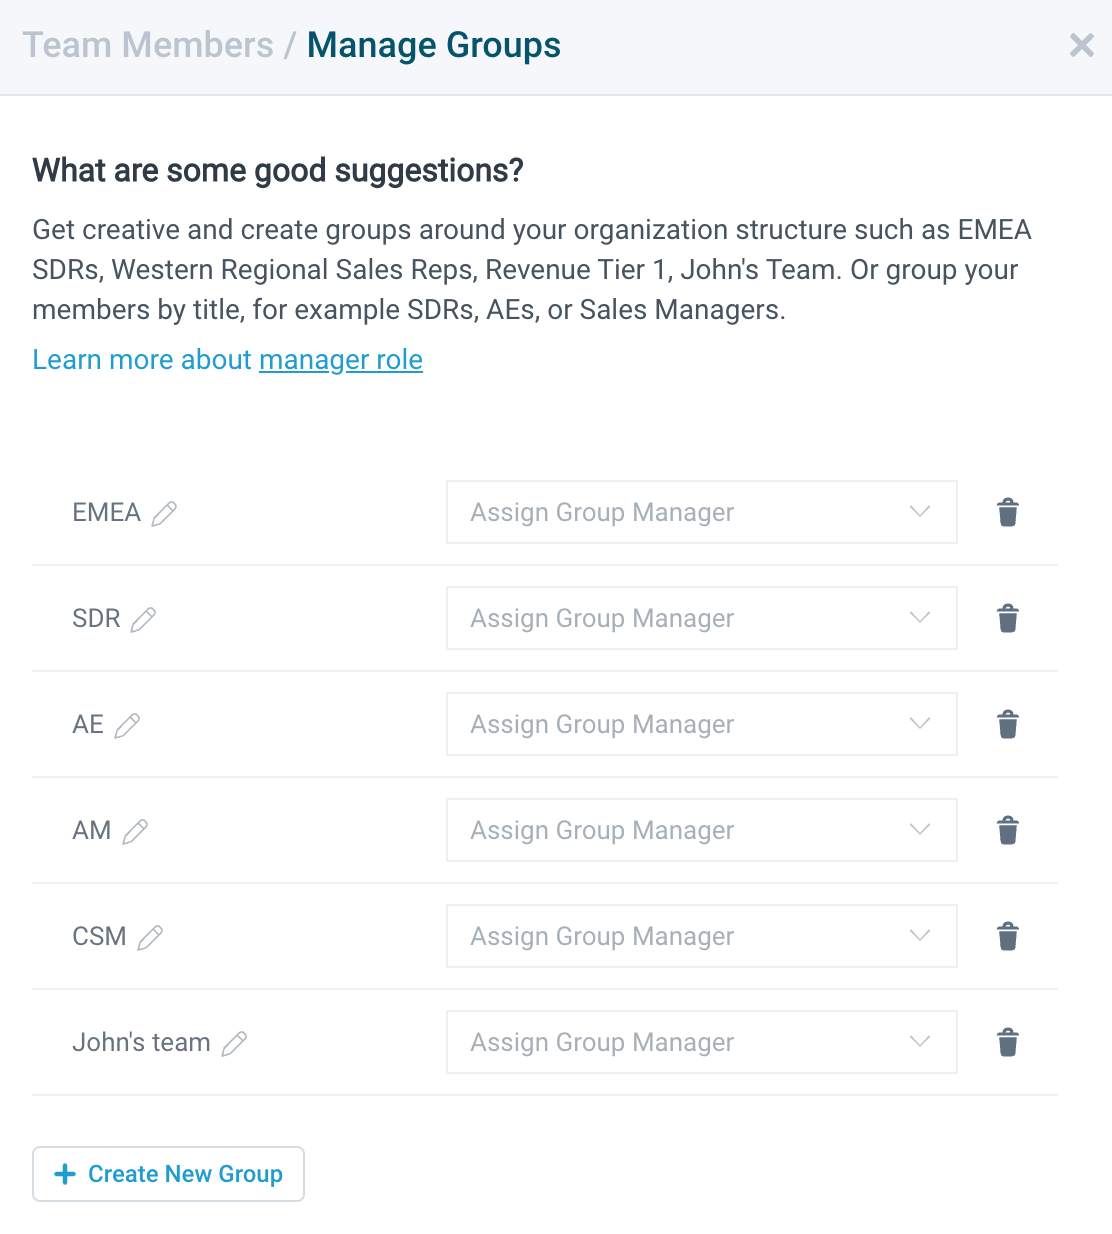The width and height of the screenshot is (1112, 1234).
Task: Choose a group manager for AE
Action: (701, 724)
